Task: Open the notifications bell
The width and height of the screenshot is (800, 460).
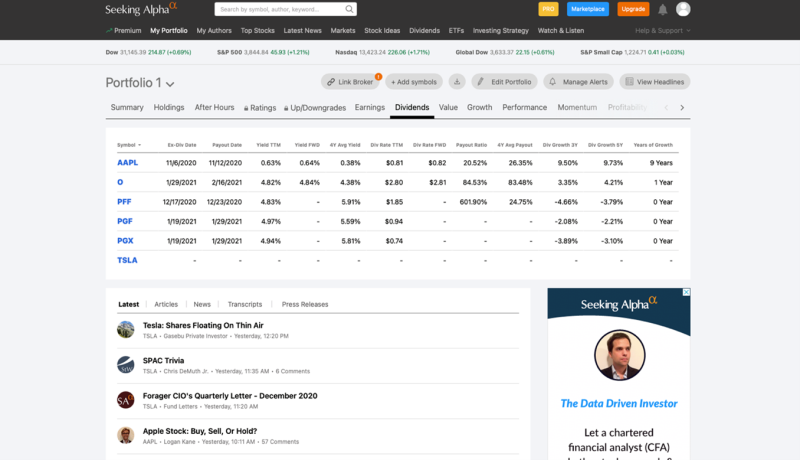Action: click(662, 9)
